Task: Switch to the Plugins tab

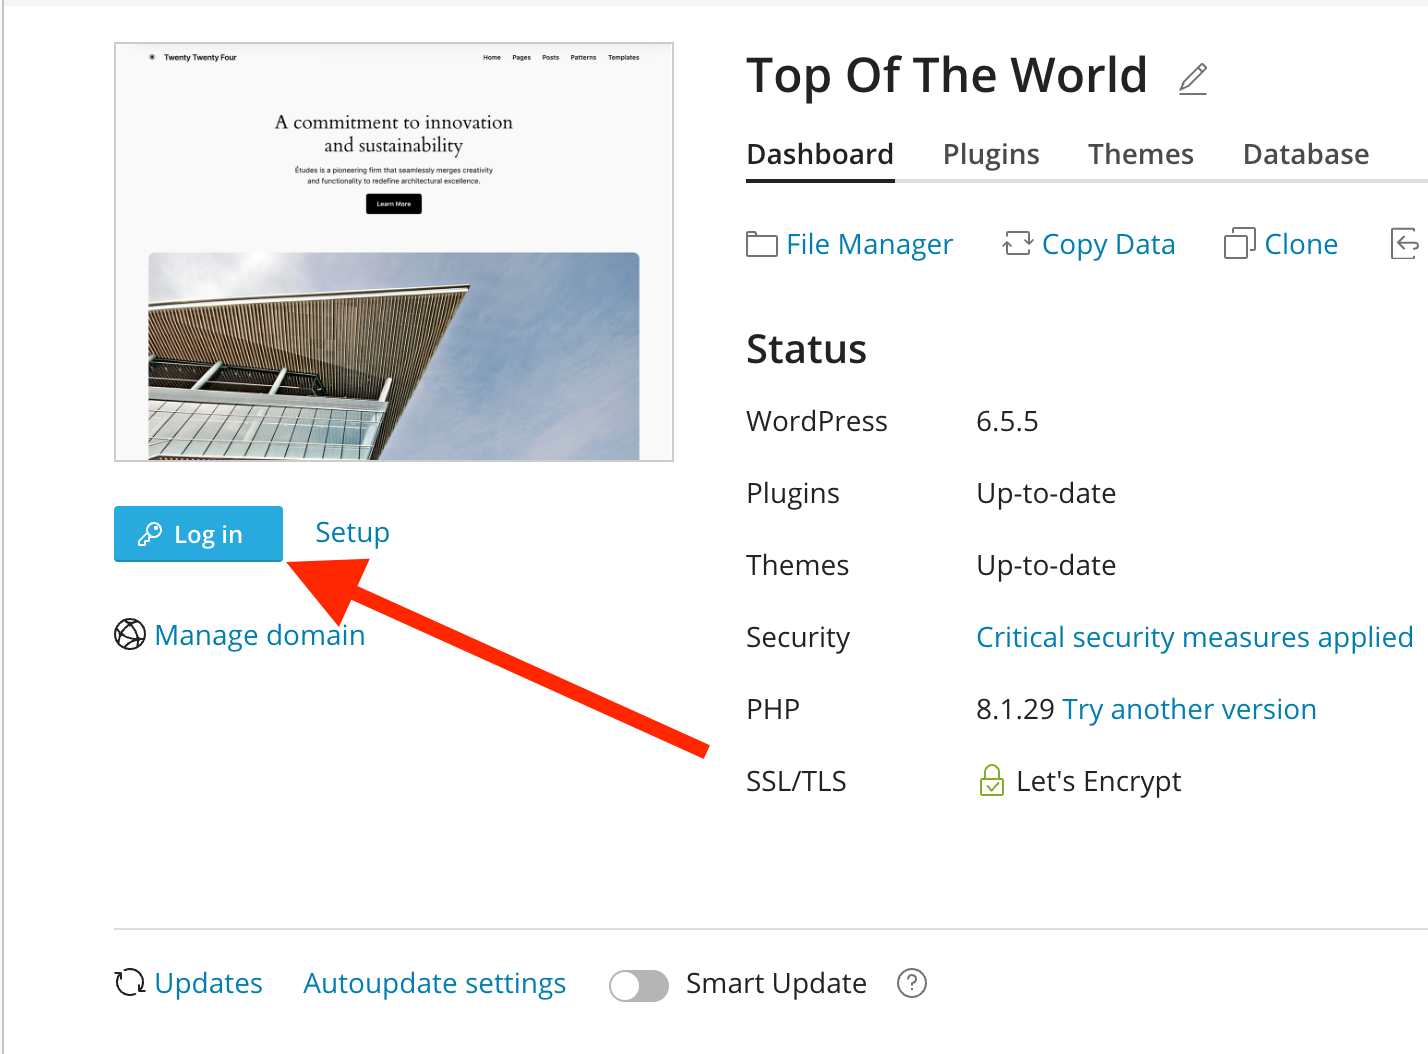Action: [990, 154]
